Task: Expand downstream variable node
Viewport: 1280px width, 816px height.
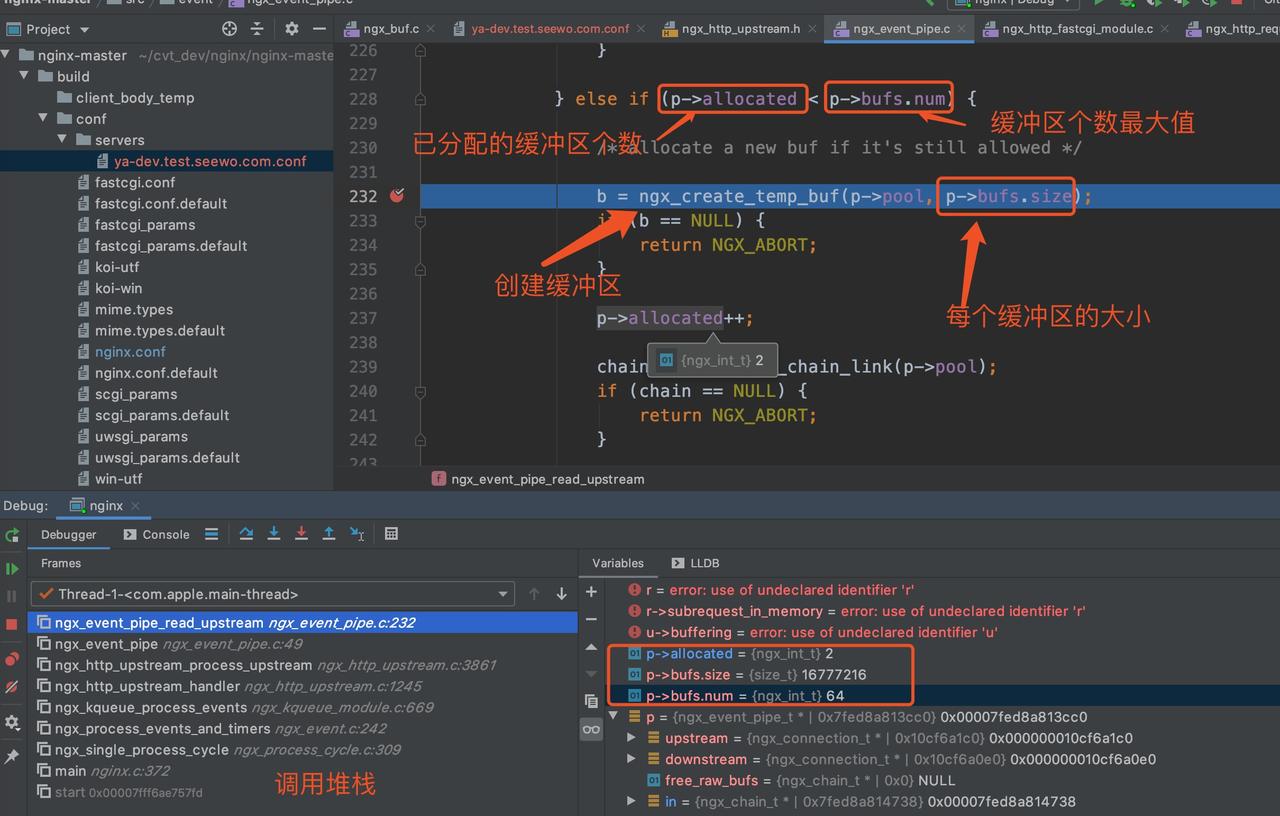Action: click(631, 759)
